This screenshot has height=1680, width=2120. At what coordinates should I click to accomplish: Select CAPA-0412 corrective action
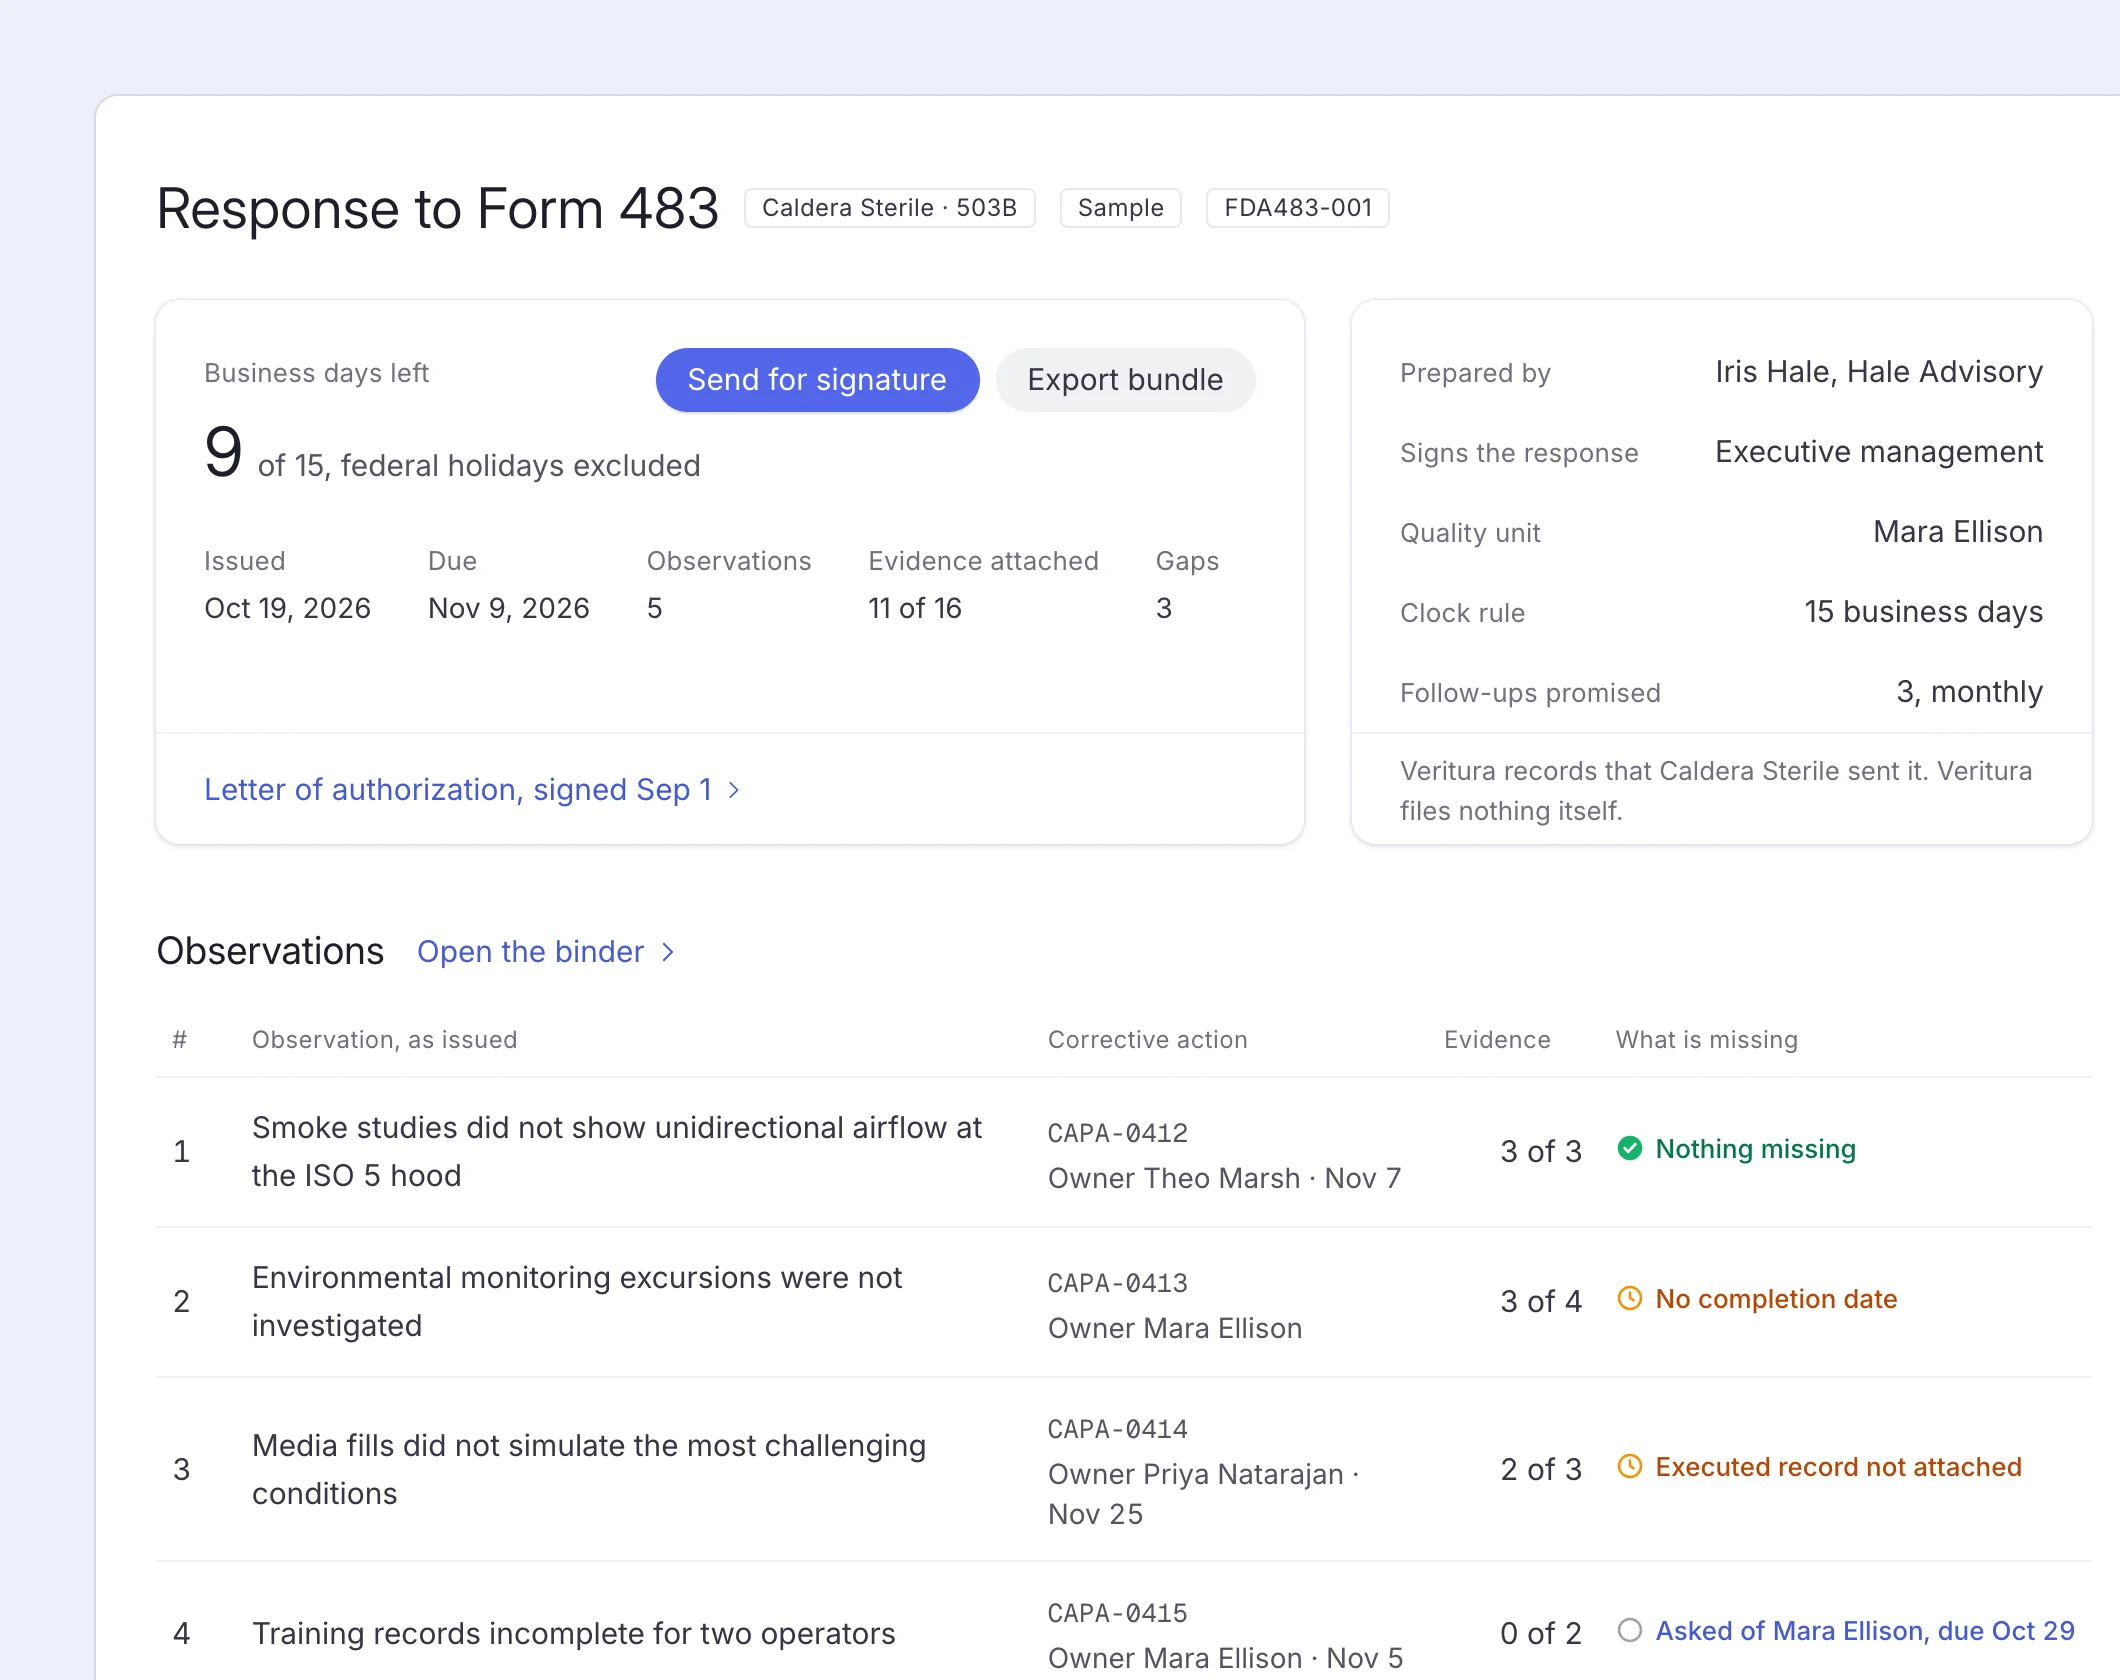point(1118,1133)
